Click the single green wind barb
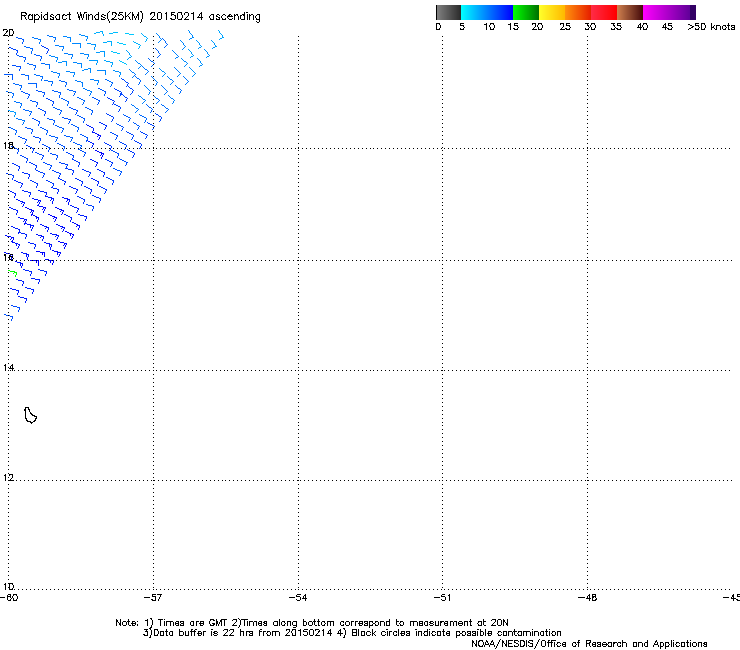Viewport: 740px width, 650px height. (x=13, y=273)
